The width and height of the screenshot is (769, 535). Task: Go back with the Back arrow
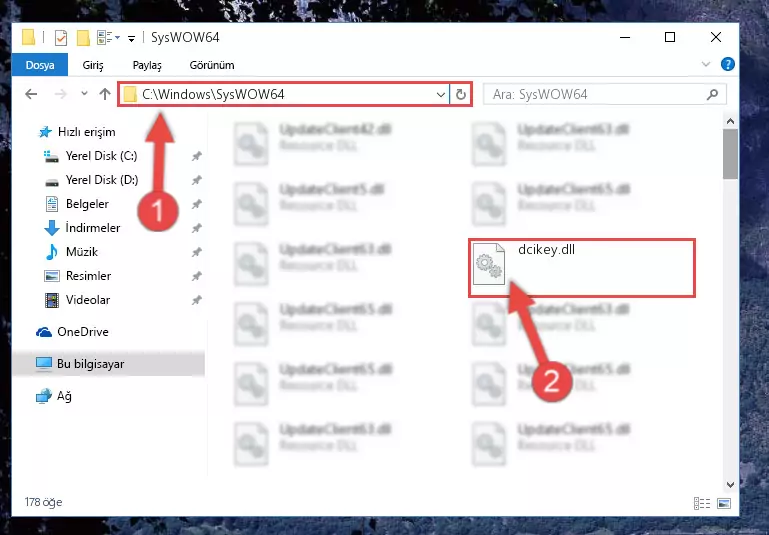click(x=31, y=94)
